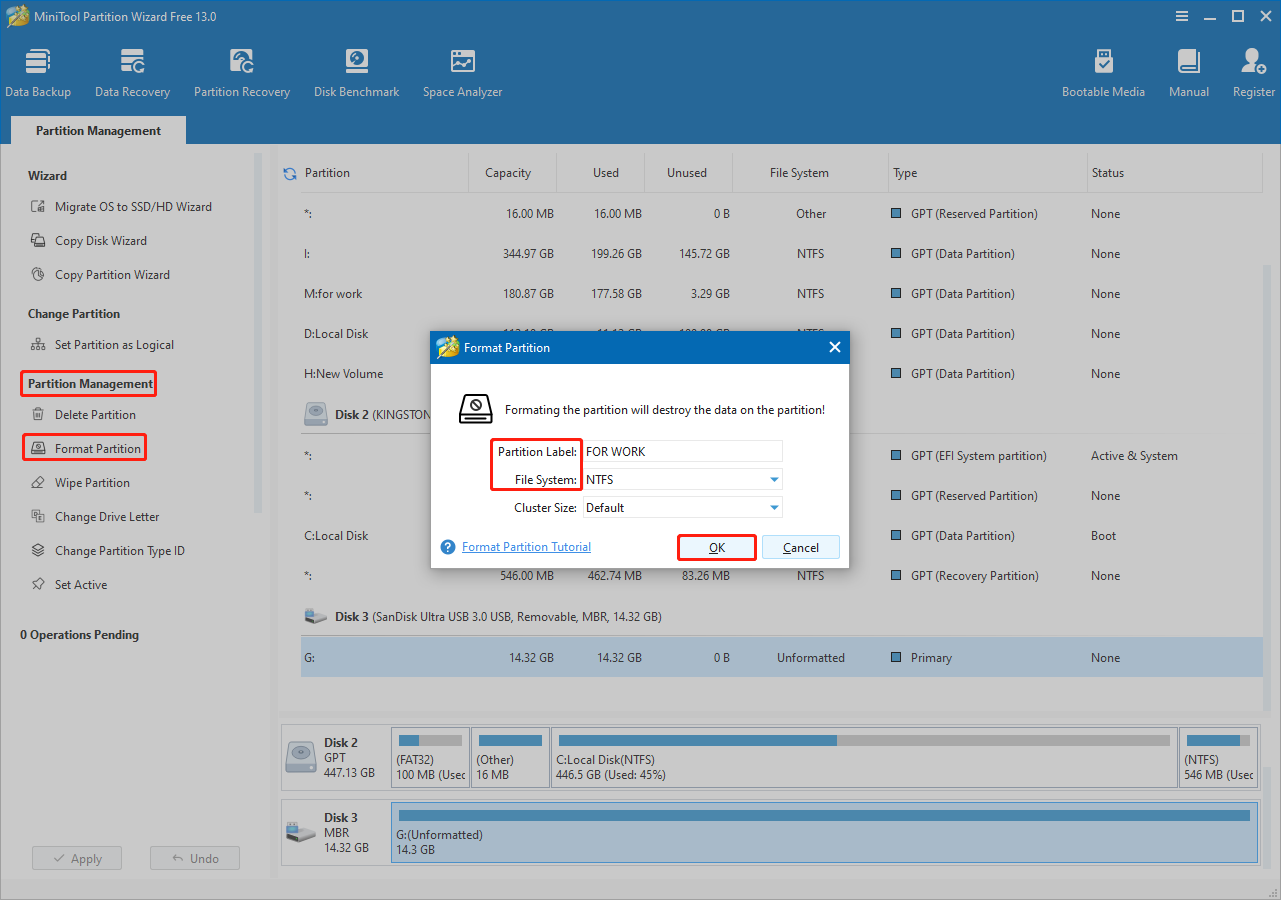The height and width of the screenshot is (900, 1281).
Task: Cancel the Format Partition dialog
Action: (800, 547)
